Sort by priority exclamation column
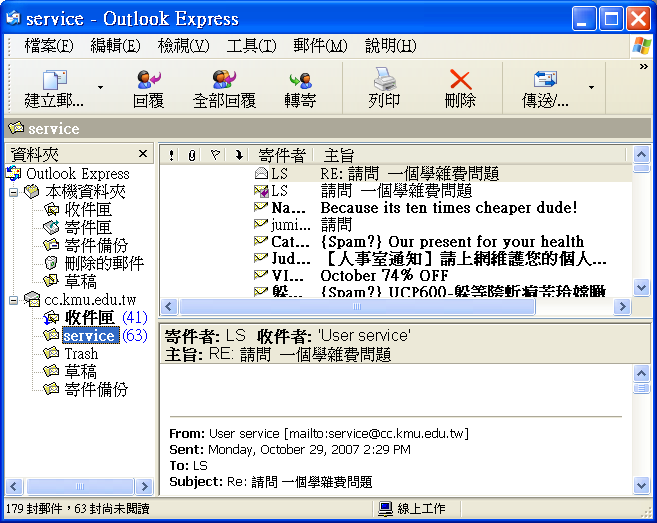Image resolution: width=657 pixels, height=523 pixels. (x=171, y=155)
